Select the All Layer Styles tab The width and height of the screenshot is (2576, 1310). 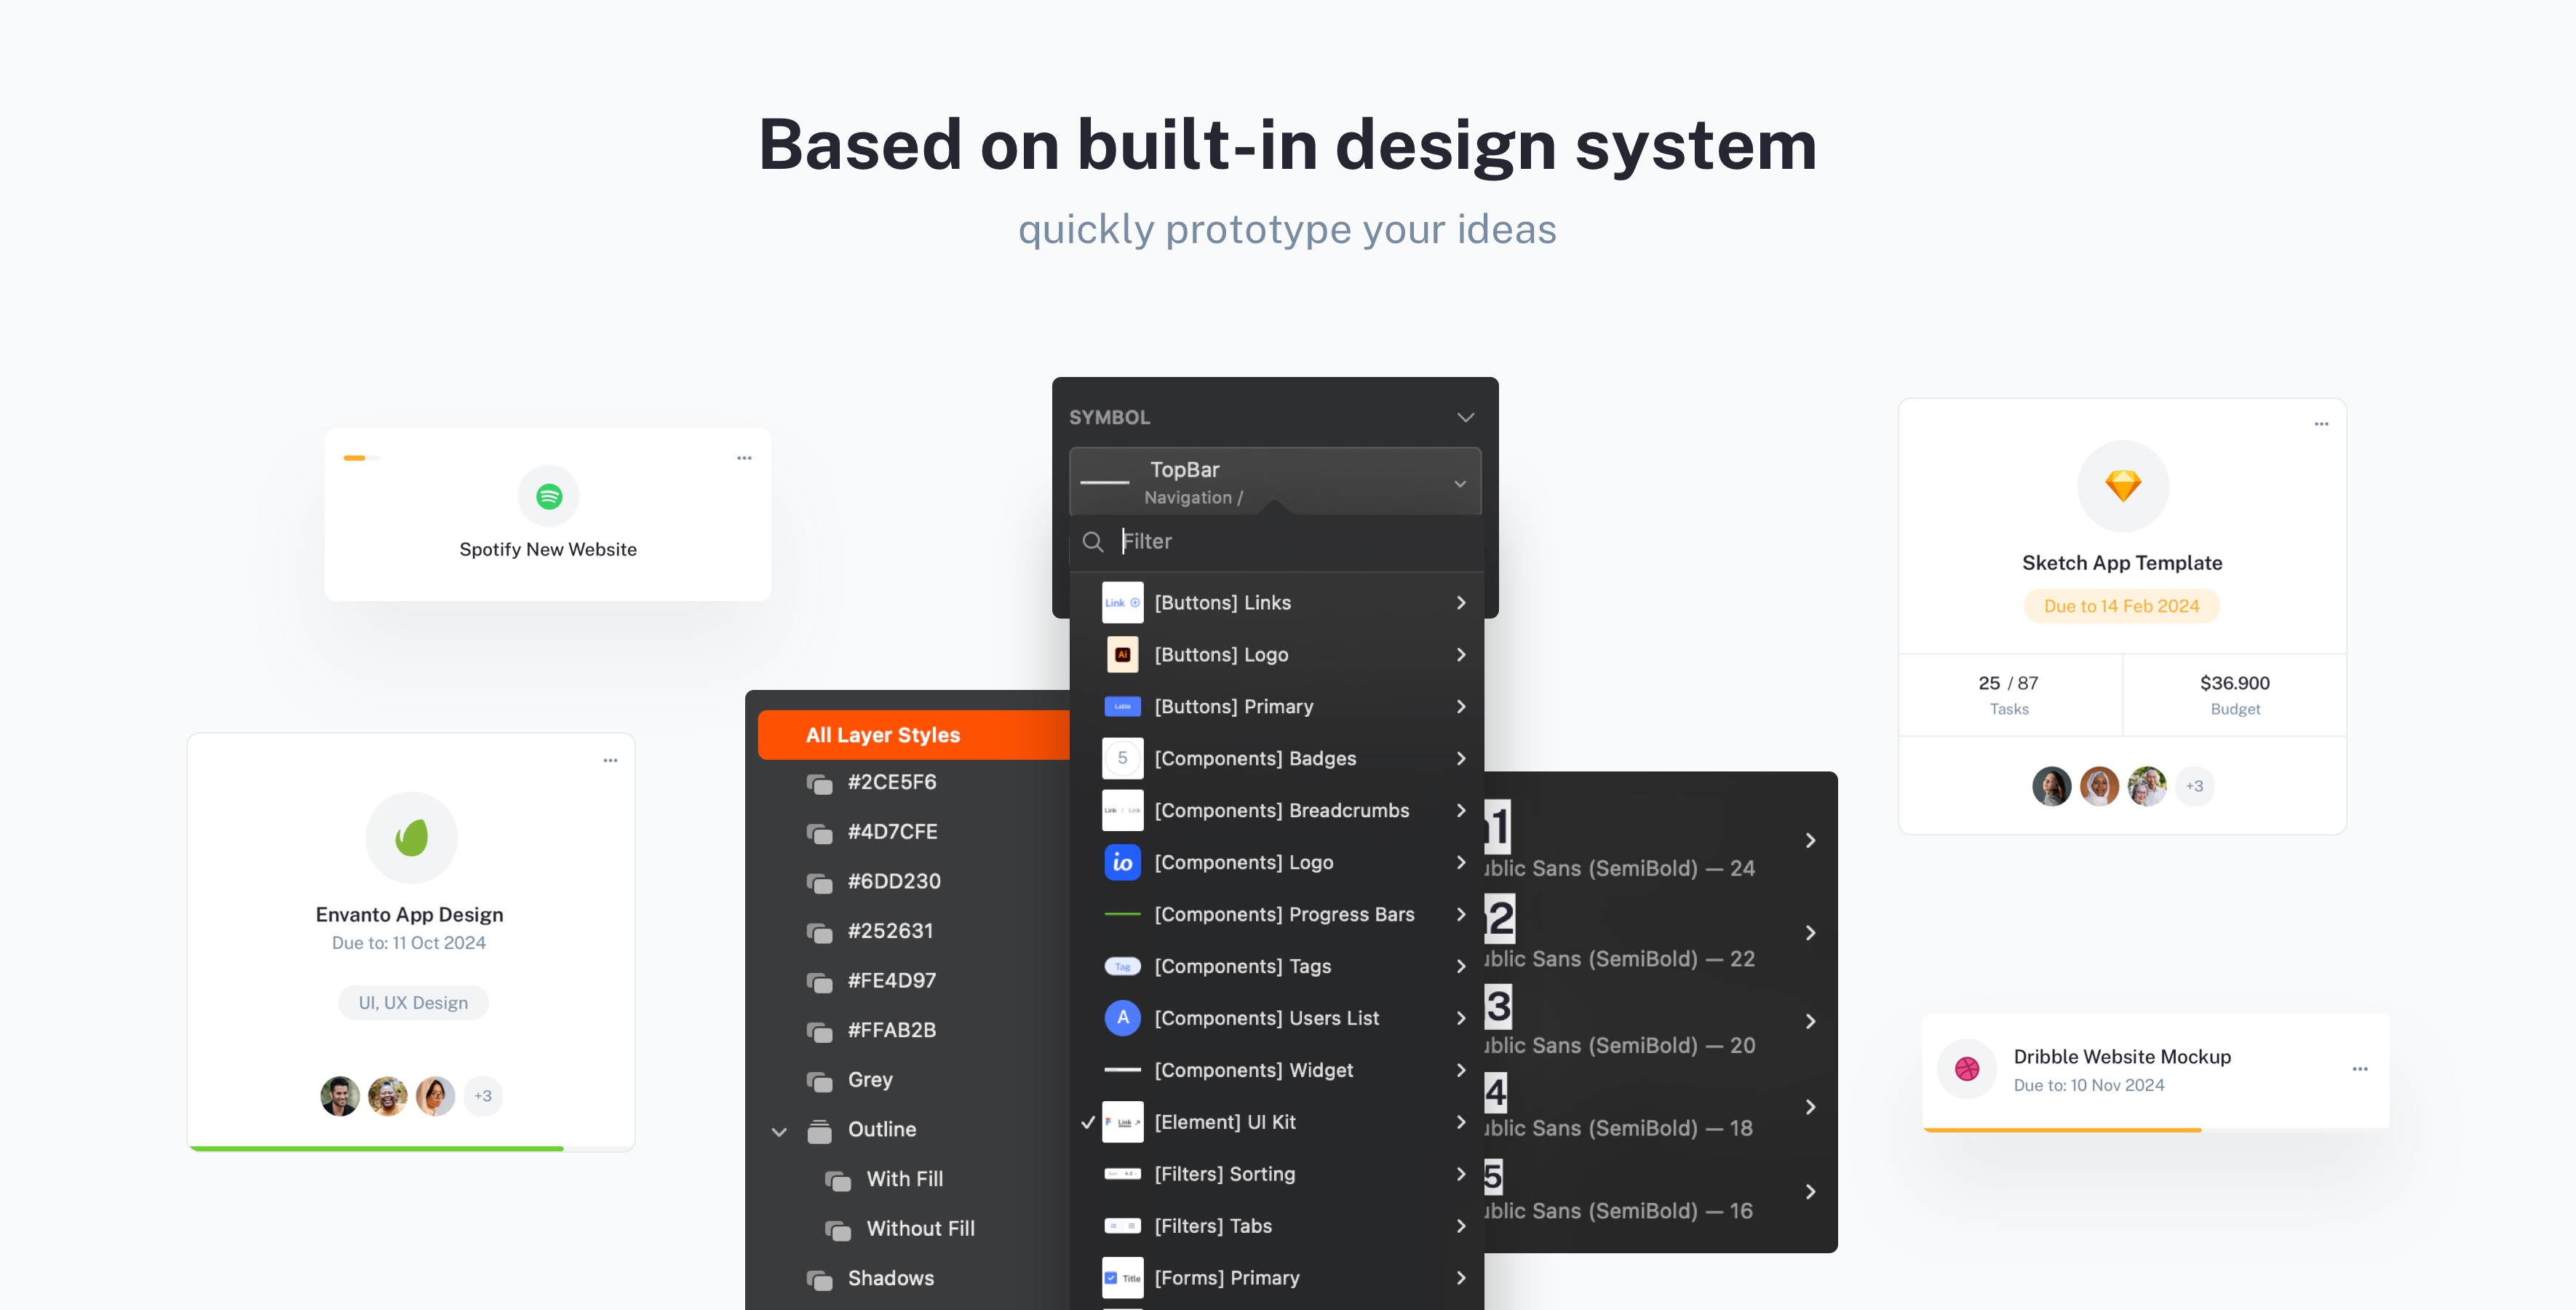[882, 735]
